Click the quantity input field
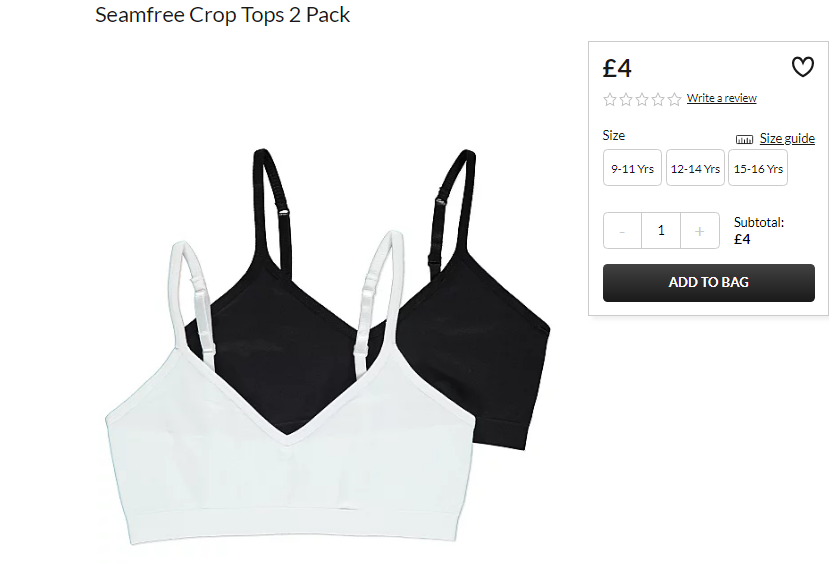Image resolution: width=829 pixels, height=564 pixels. [x=661, y=230]
